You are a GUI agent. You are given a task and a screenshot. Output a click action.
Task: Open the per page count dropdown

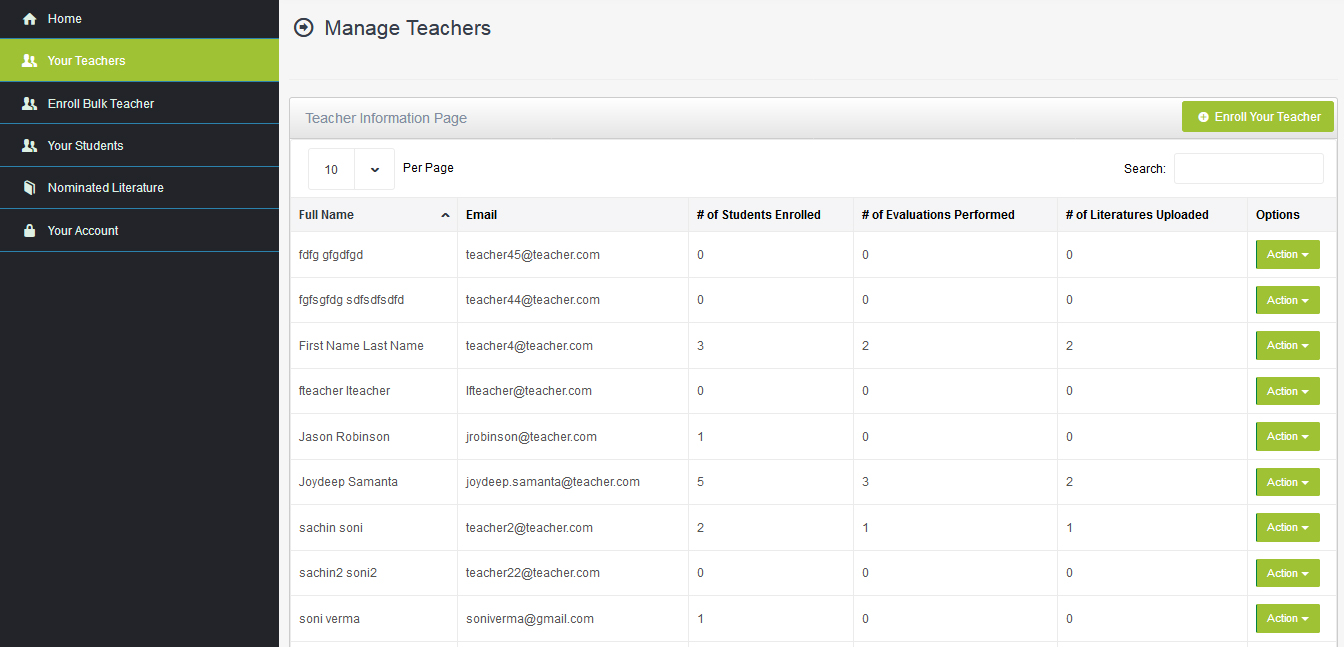coord(351,169)
